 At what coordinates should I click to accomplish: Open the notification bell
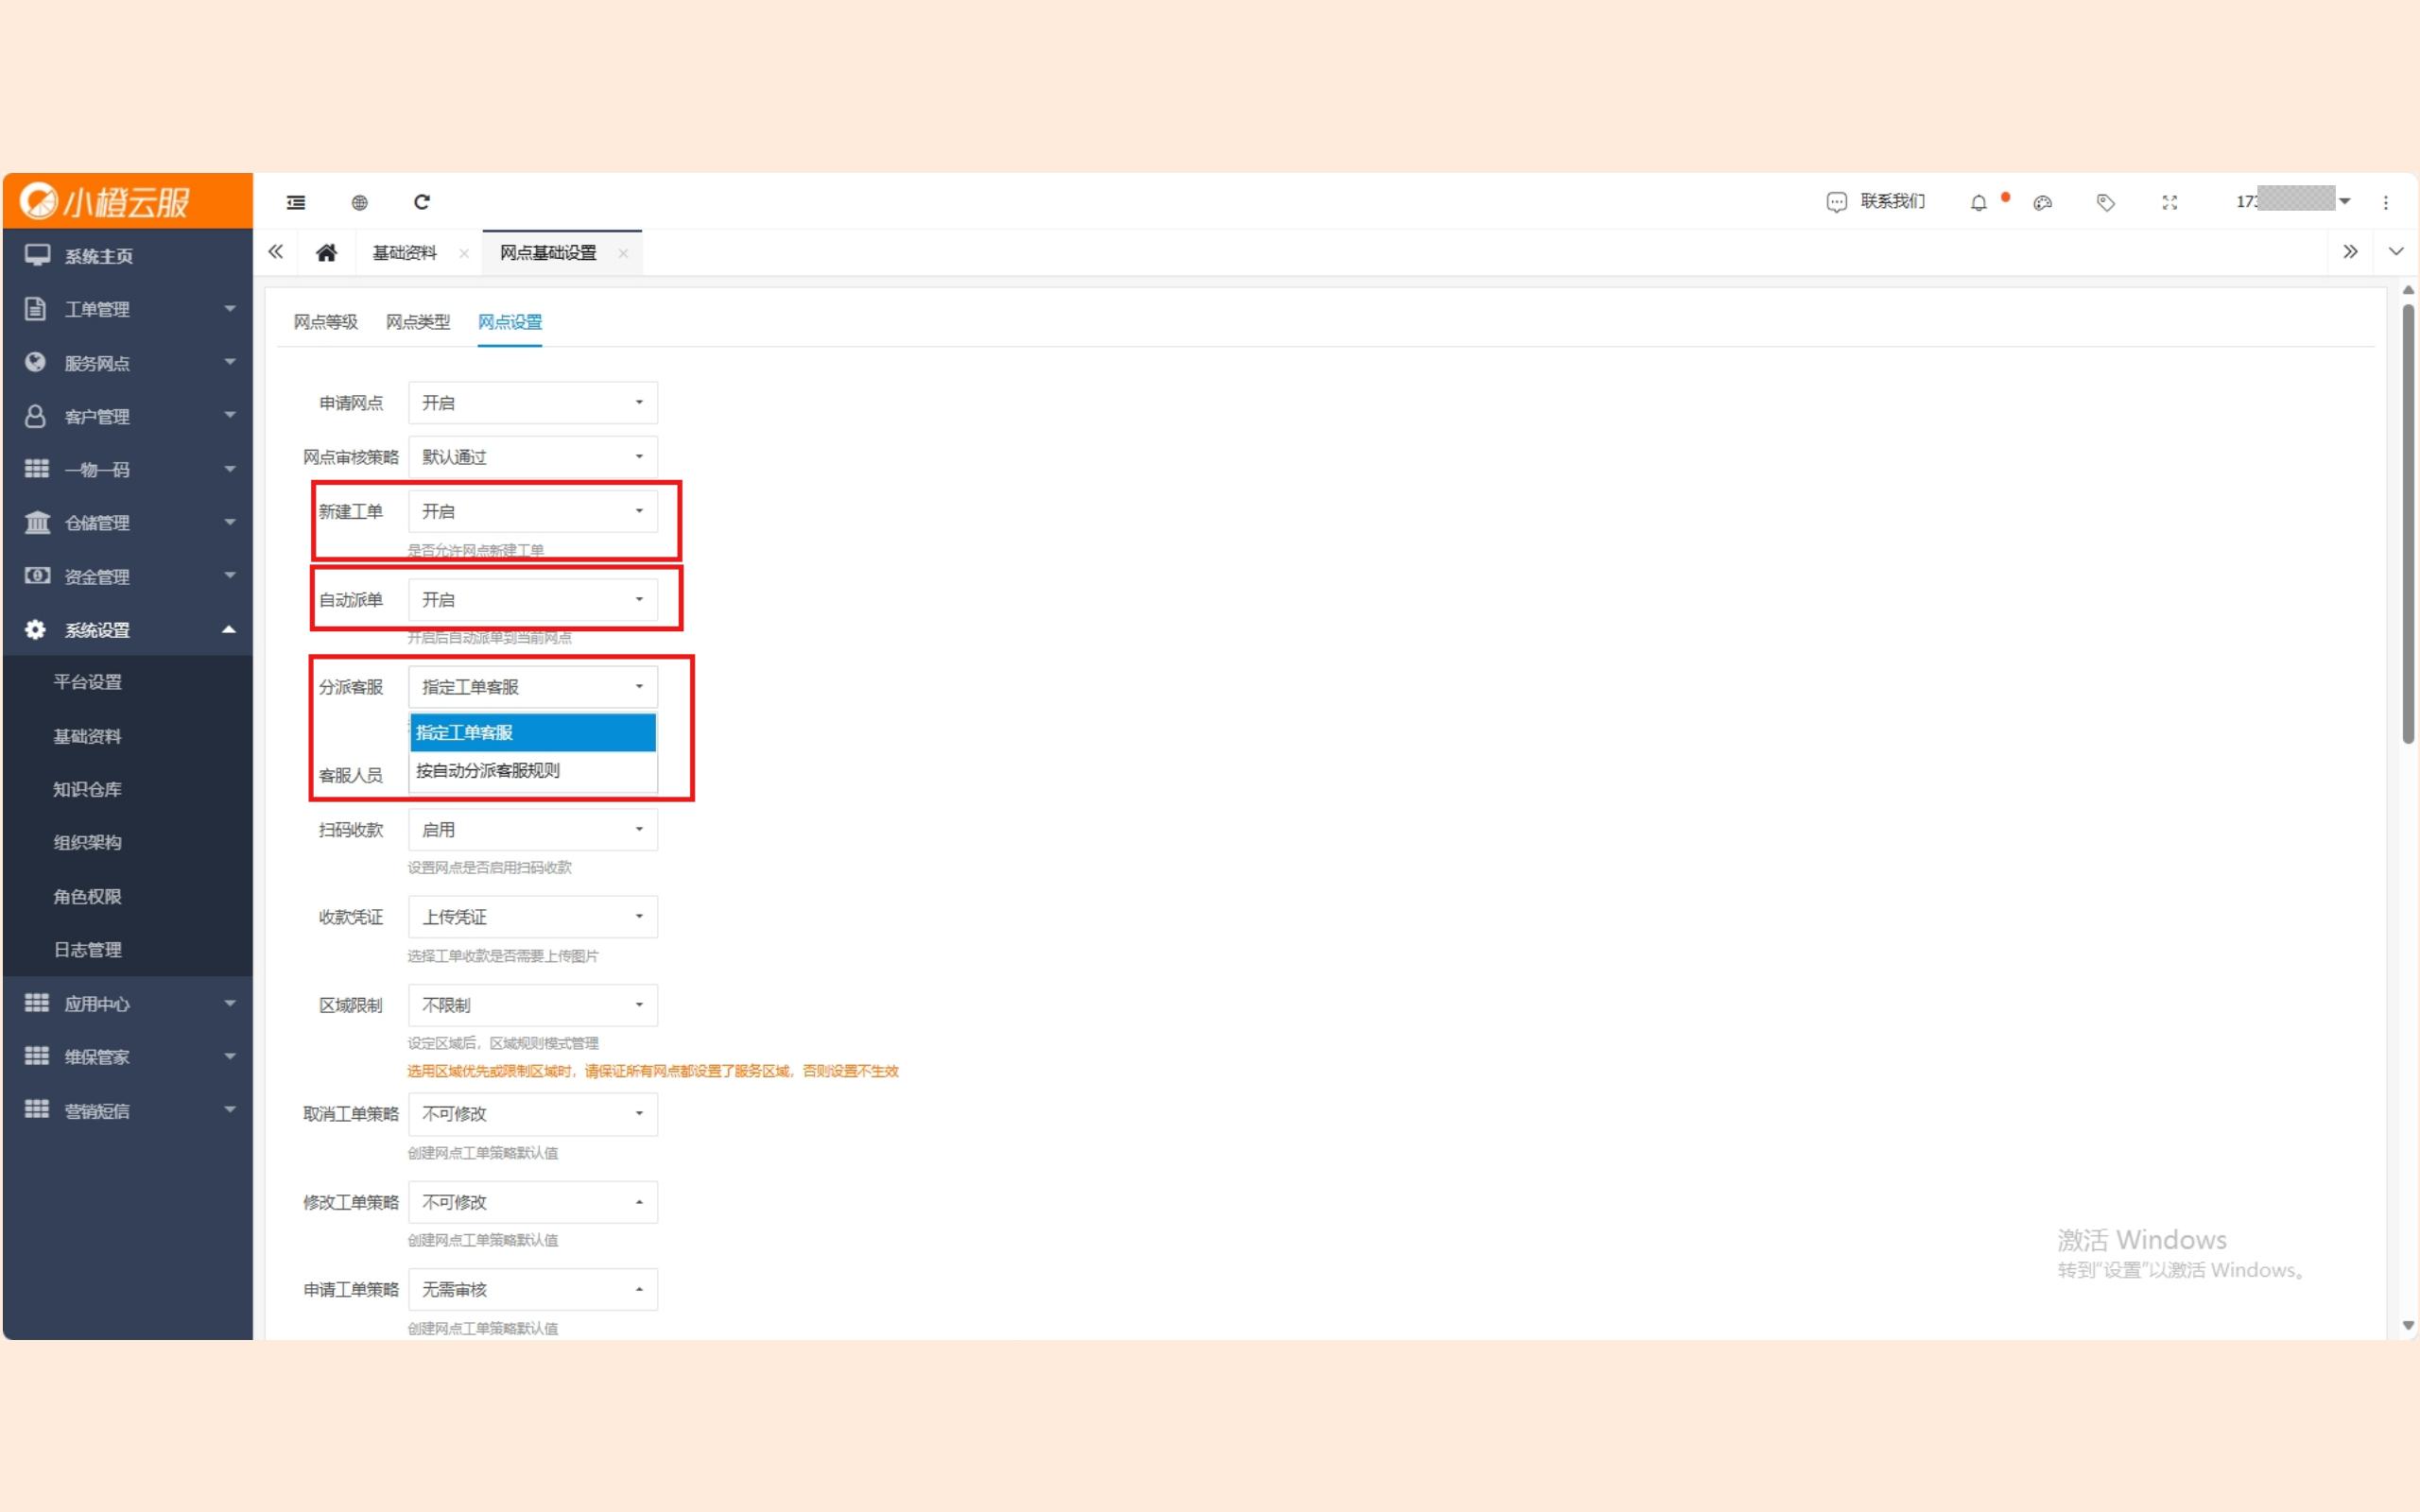pos(1978,203)
